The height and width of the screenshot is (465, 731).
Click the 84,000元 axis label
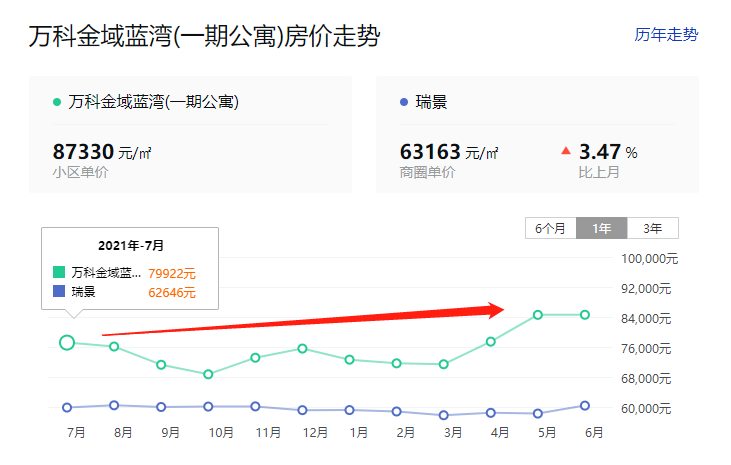click(646, 319)
